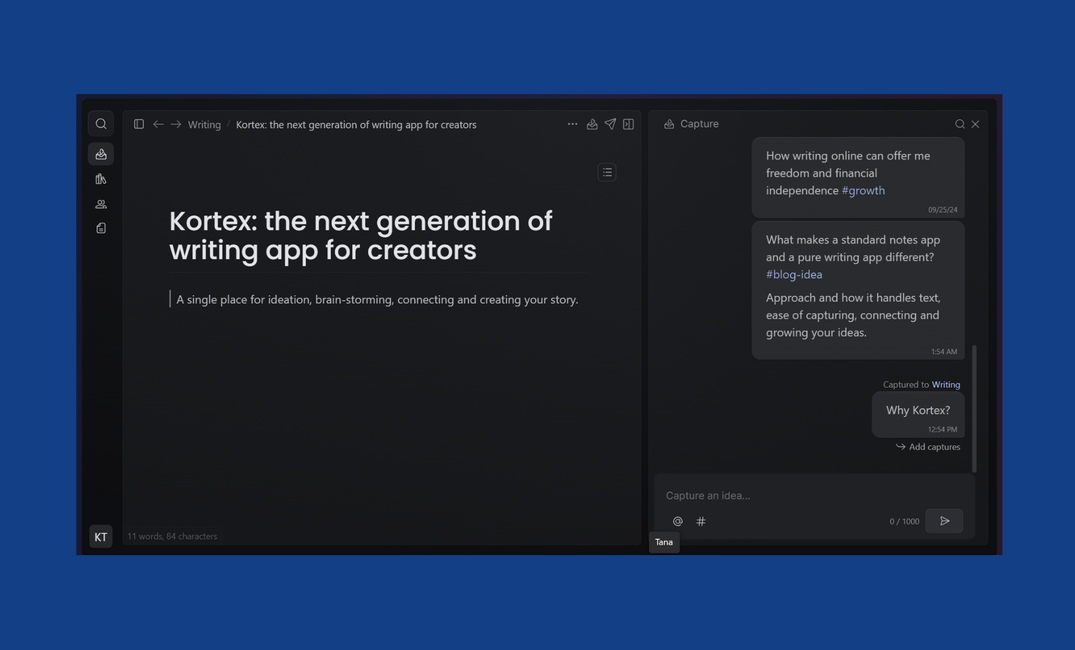Toggle the right split panel icon

(628, 124)
